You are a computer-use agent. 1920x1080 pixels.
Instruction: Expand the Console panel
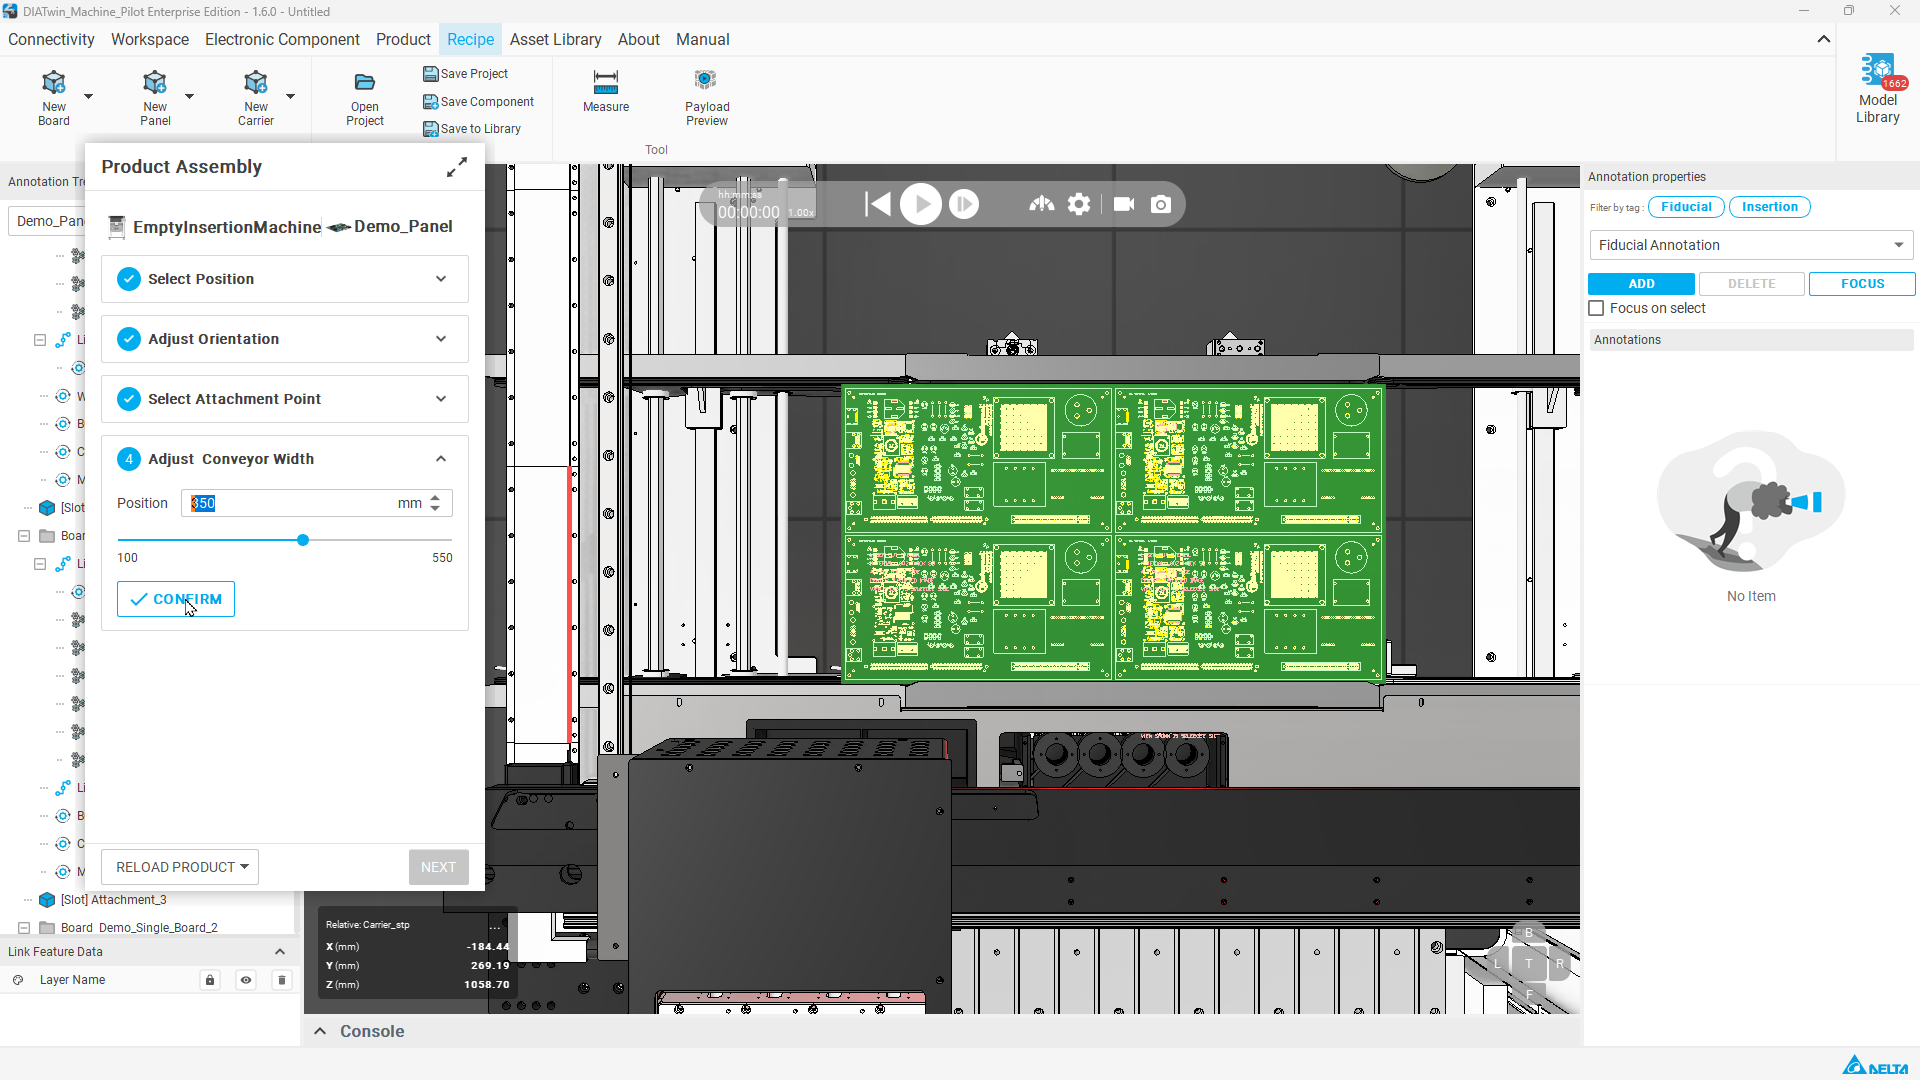[320, 1031]
